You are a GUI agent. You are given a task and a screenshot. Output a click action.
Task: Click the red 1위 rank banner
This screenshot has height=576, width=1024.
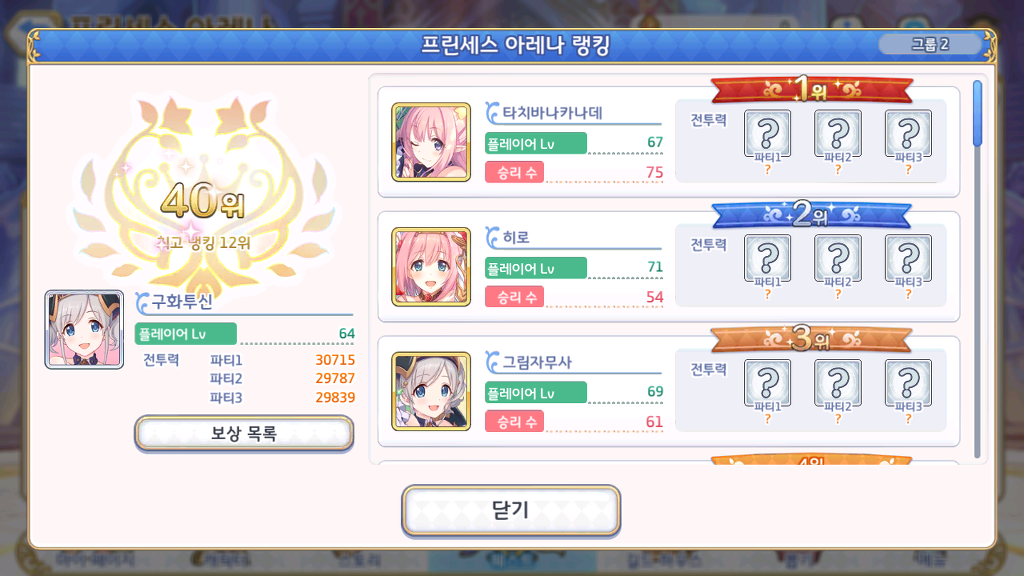coord(812,89)
